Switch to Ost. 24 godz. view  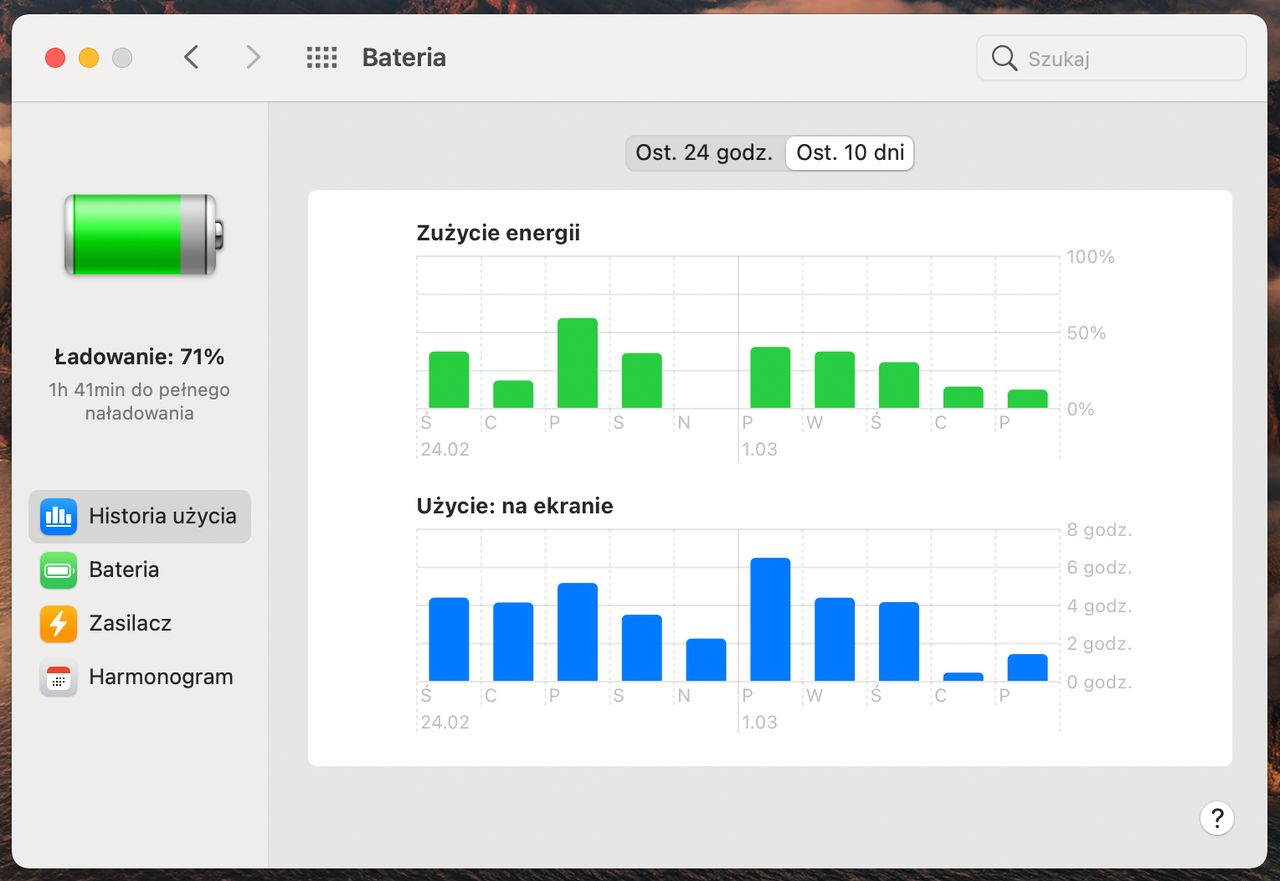click(704, 153)
